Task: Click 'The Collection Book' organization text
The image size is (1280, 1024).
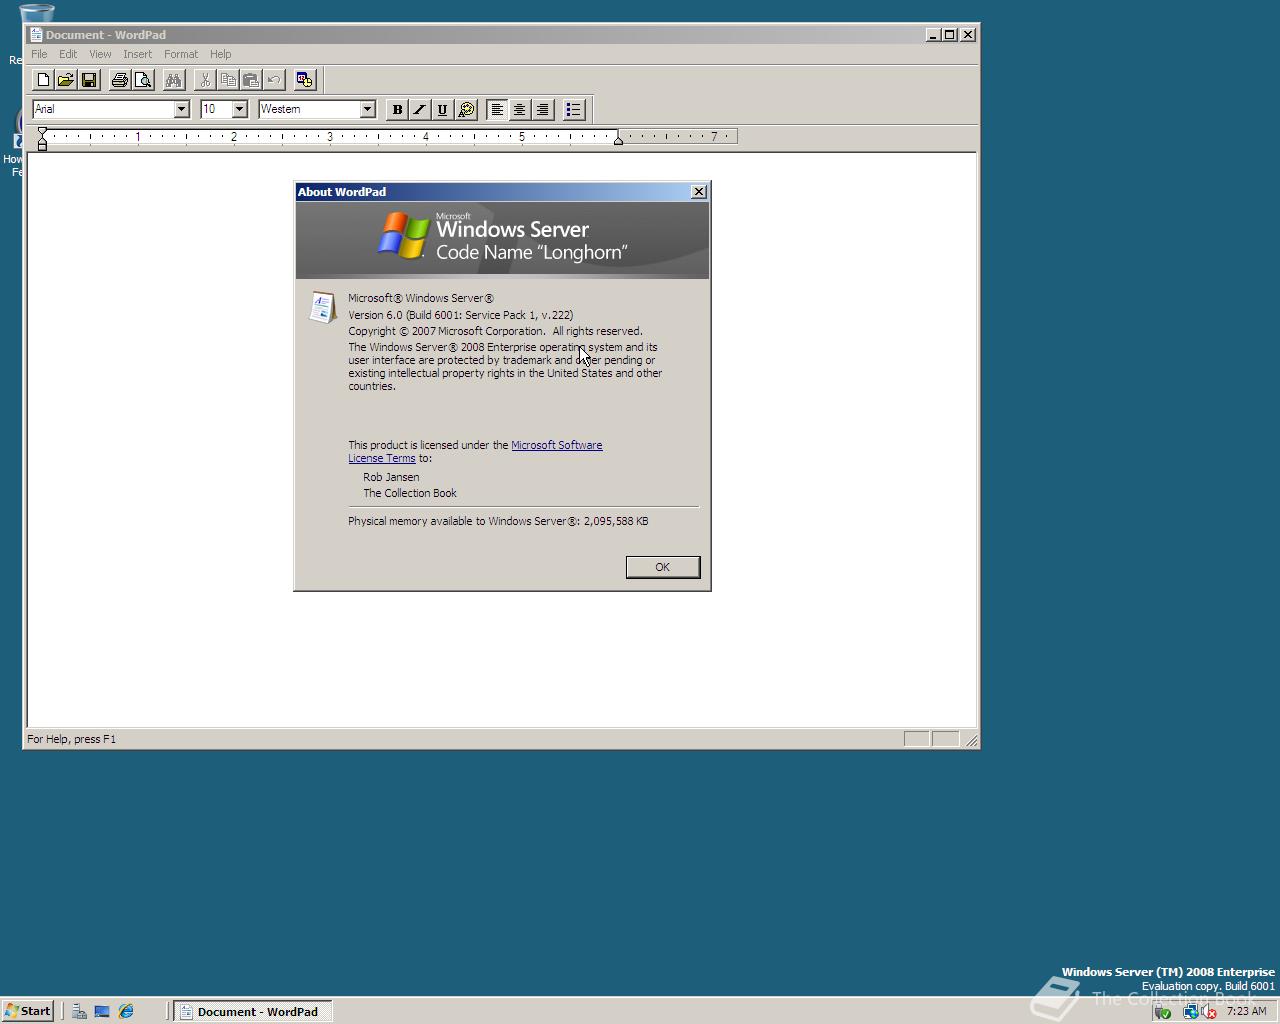Action: (410, 493)
